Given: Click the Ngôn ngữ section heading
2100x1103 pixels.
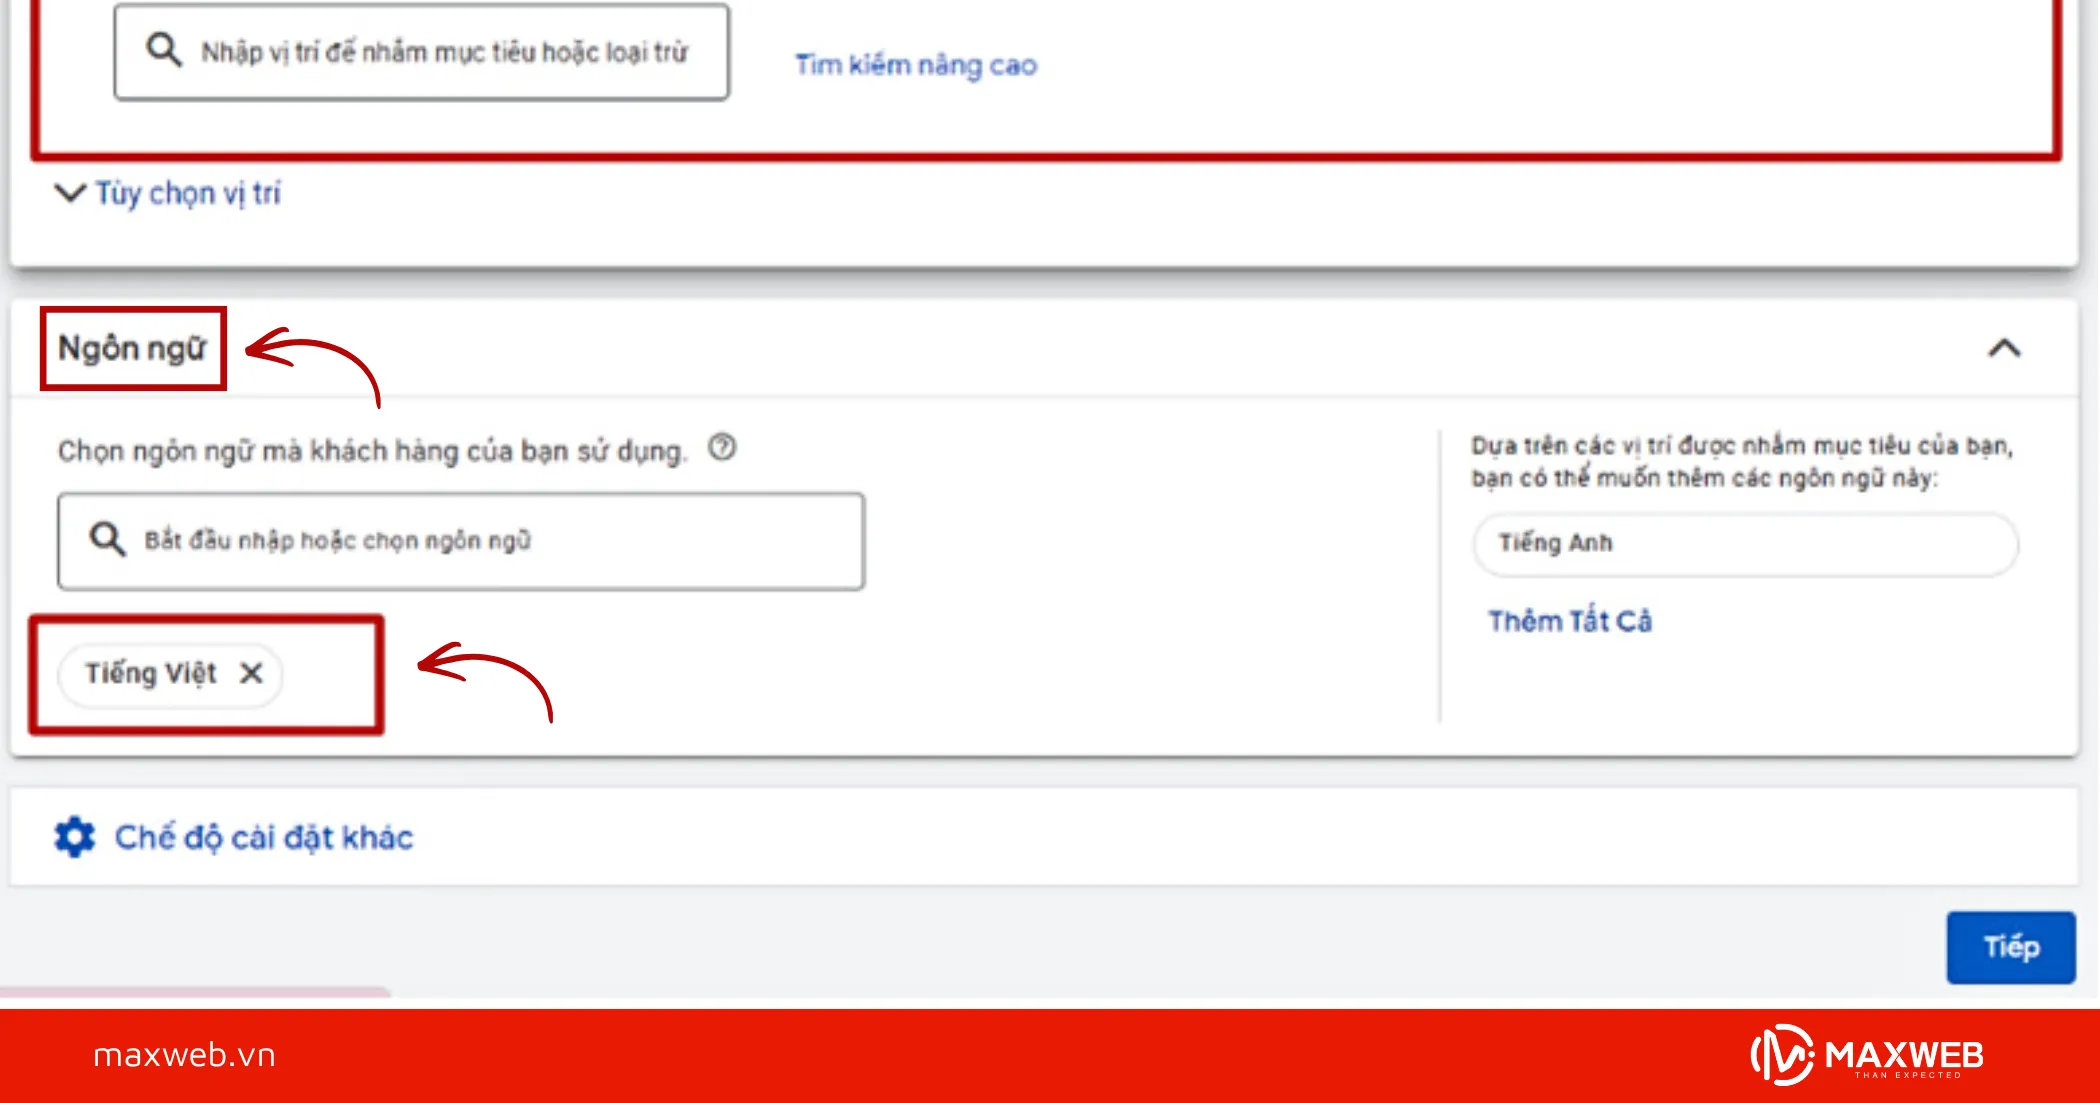Looking at the screenshot, I should [x=132, y=348].
